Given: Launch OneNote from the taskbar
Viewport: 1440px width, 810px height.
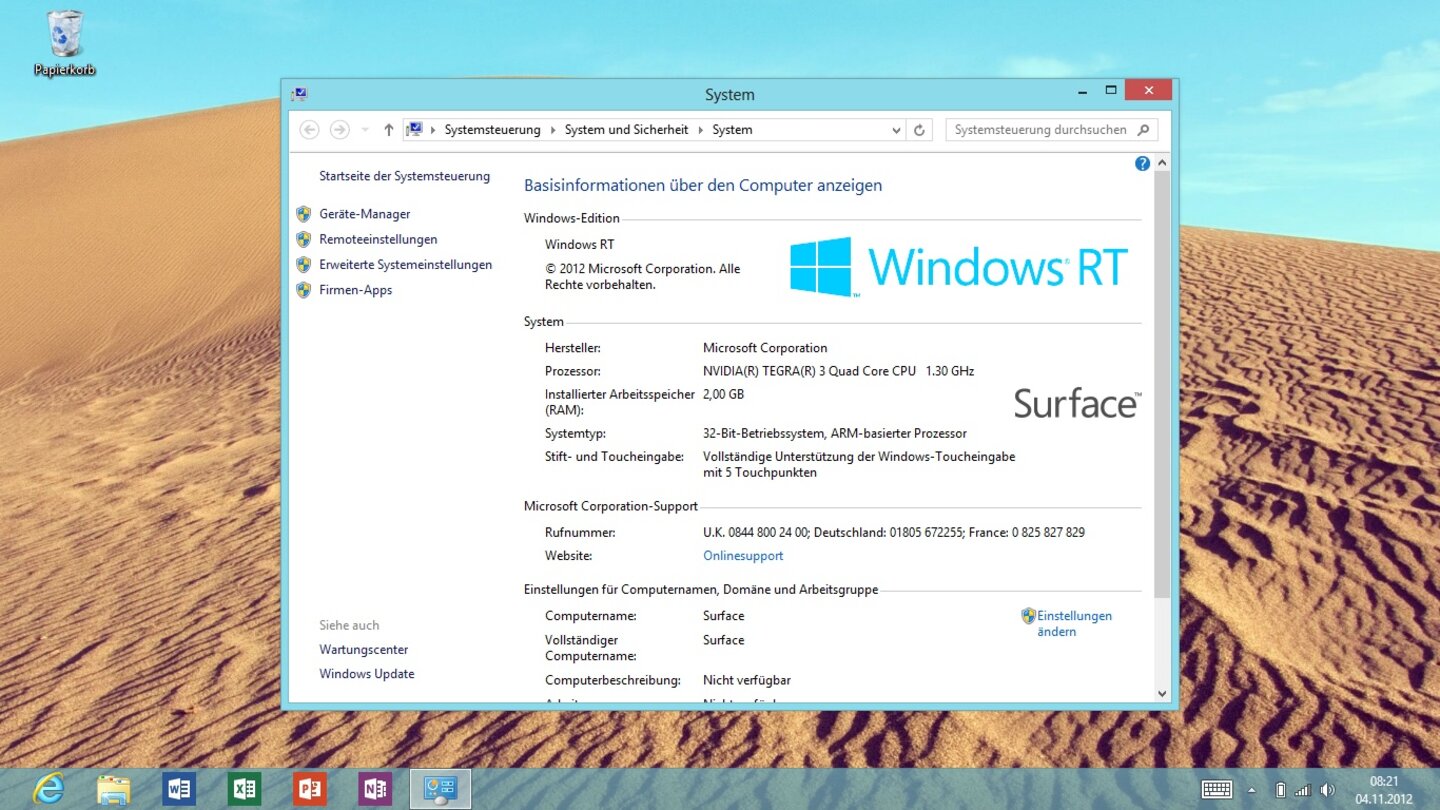Looking at the screenshot, I should pos(375,789).
